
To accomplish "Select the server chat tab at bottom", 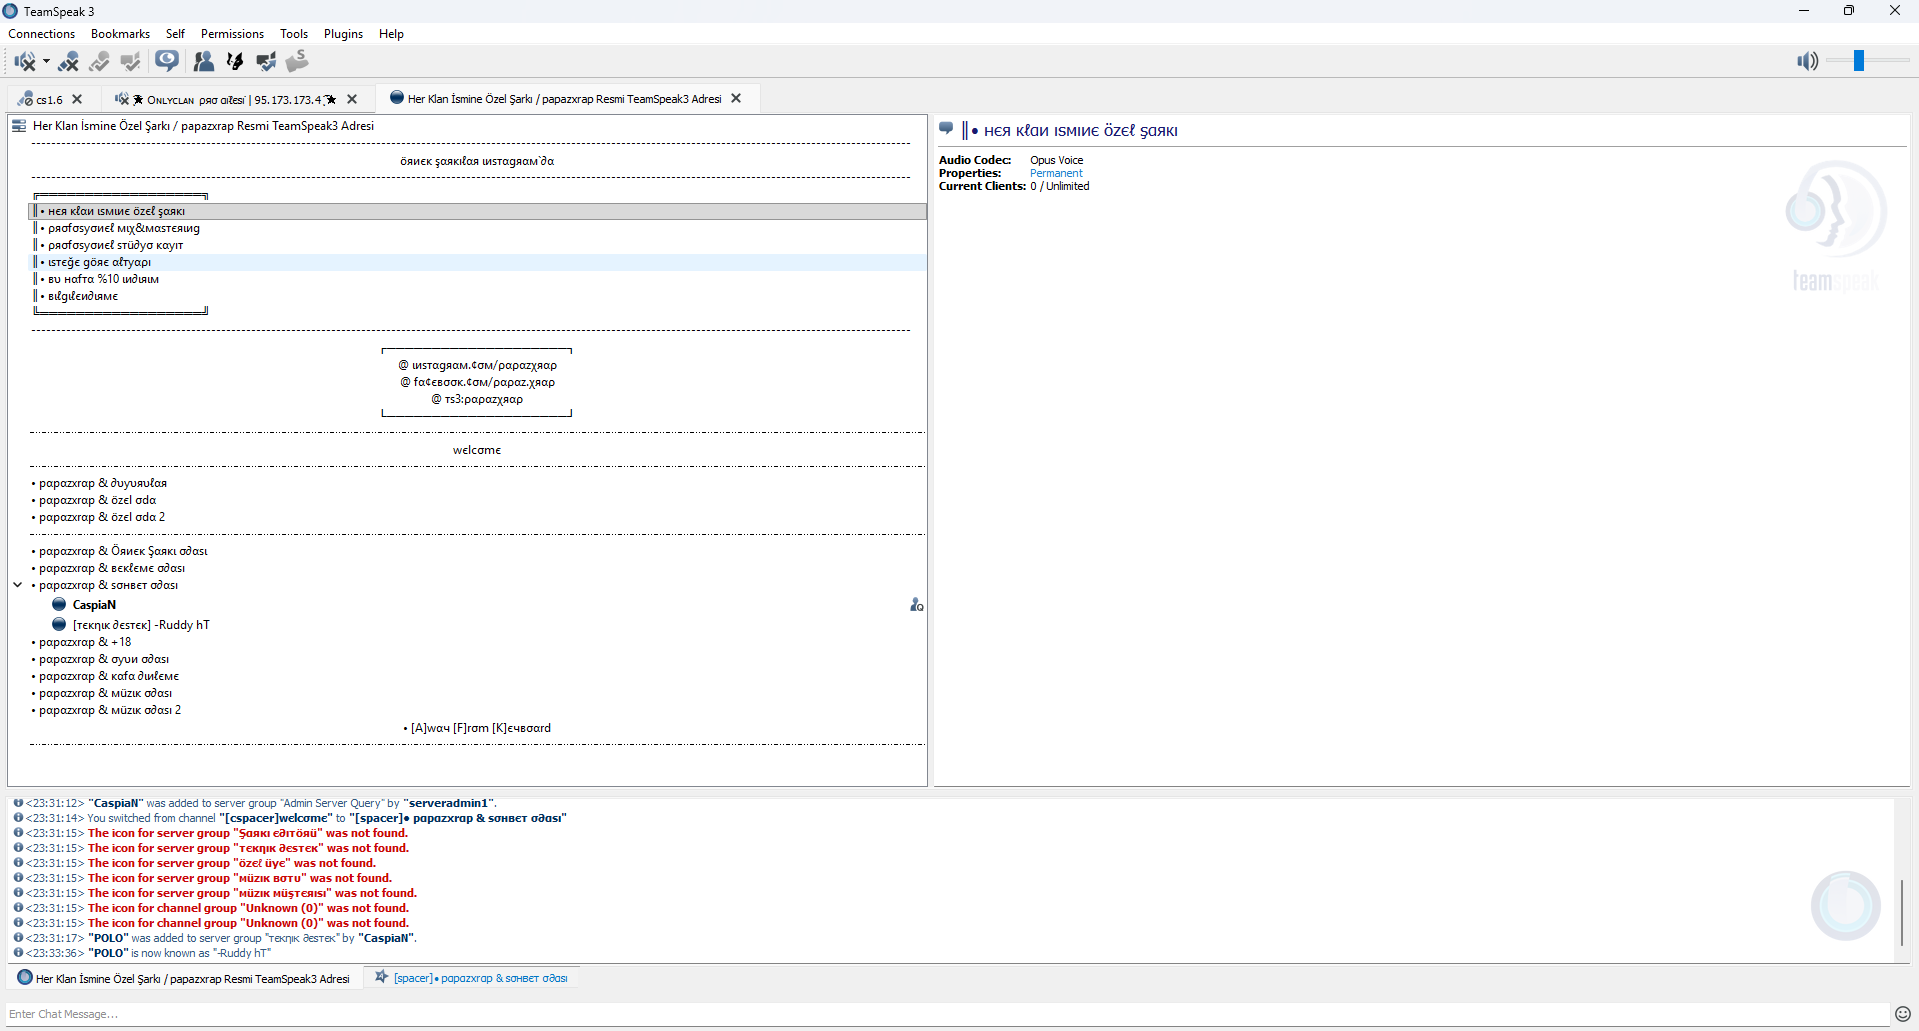I will [x=184, y=979].
